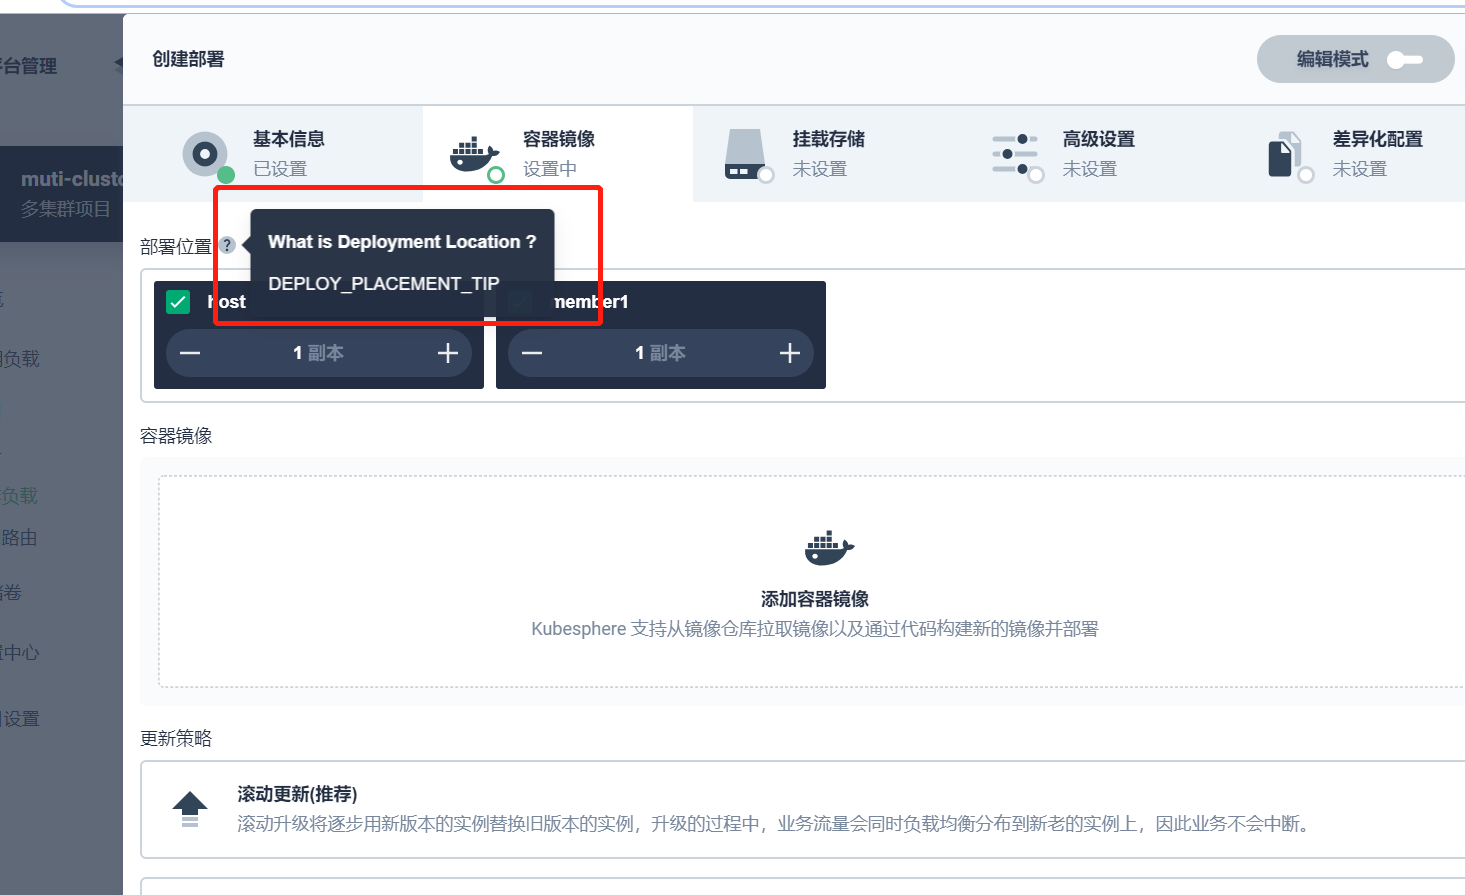This screenshot has width=1465, height=895.
Task: Click the 1 副本 value under member1
Action: (x=660, y=353)
